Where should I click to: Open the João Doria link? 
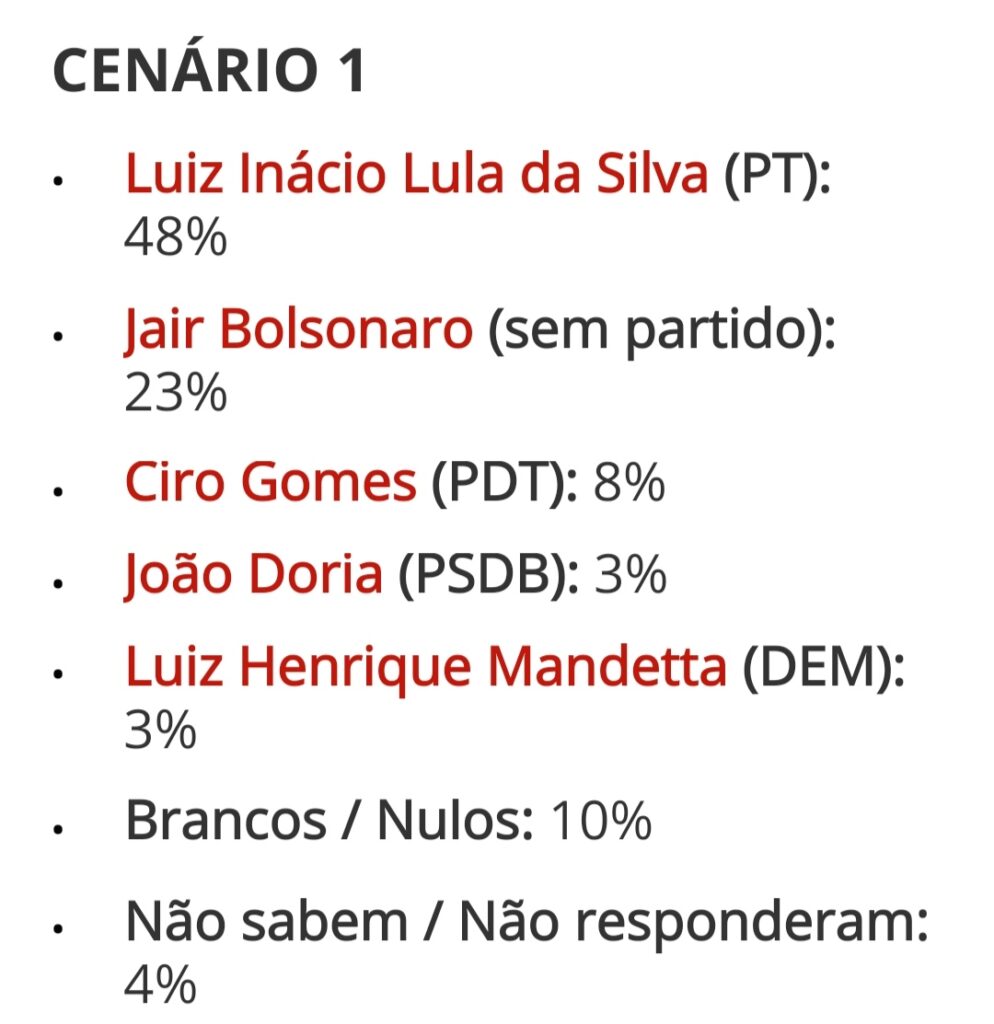click(x=254, y=576)
